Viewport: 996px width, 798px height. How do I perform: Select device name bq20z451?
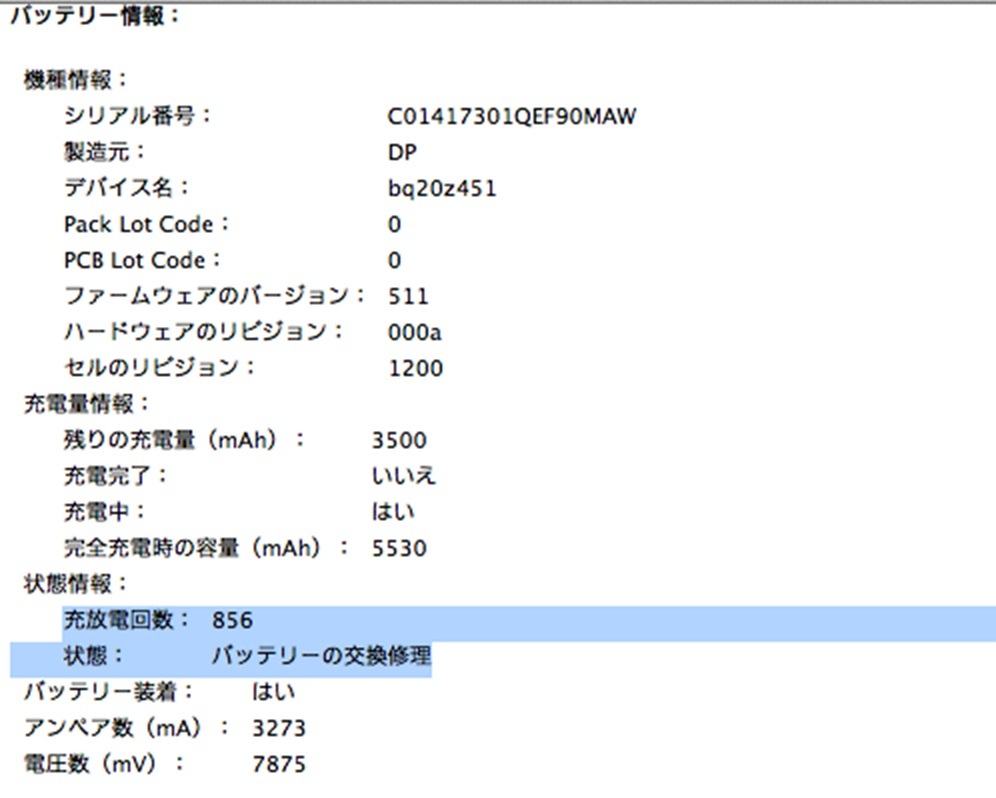[441, 189]
